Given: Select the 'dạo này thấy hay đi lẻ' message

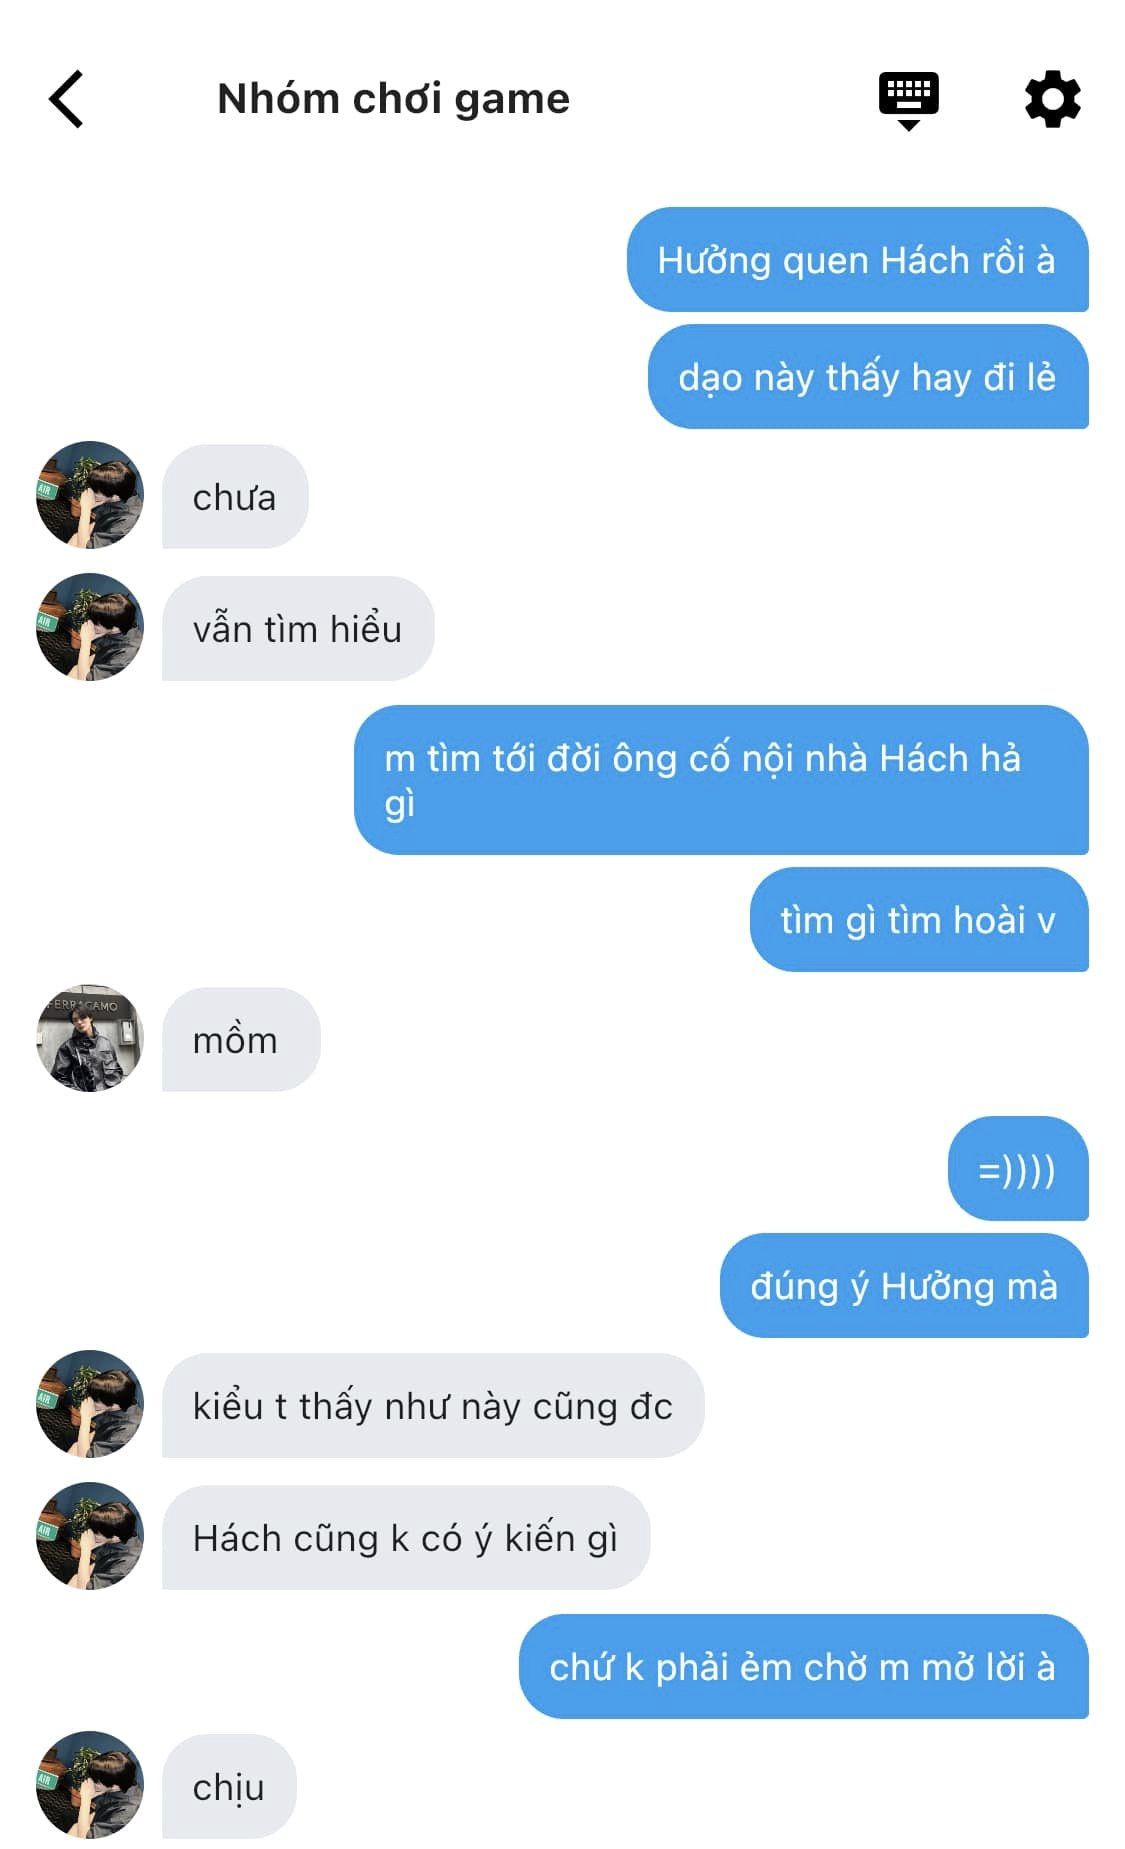Looking at the screenshot, I should (x=868, y=377).
